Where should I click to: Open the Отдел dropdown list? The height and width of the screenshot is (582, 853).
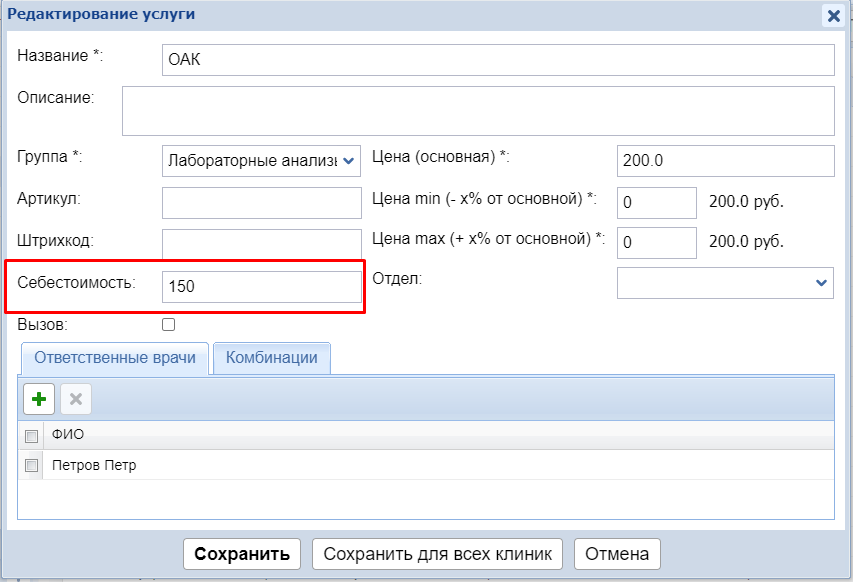coord(821,283)
